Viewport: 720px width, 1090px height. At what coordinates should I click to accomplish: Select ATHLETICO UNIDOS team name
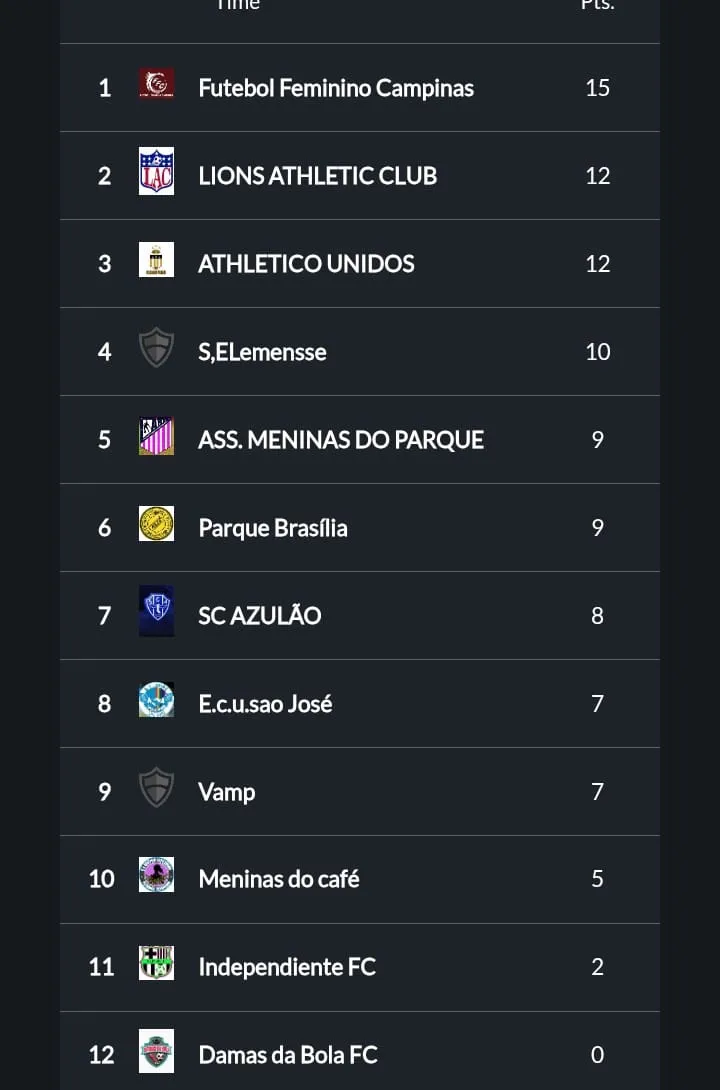tap(306, 264)
